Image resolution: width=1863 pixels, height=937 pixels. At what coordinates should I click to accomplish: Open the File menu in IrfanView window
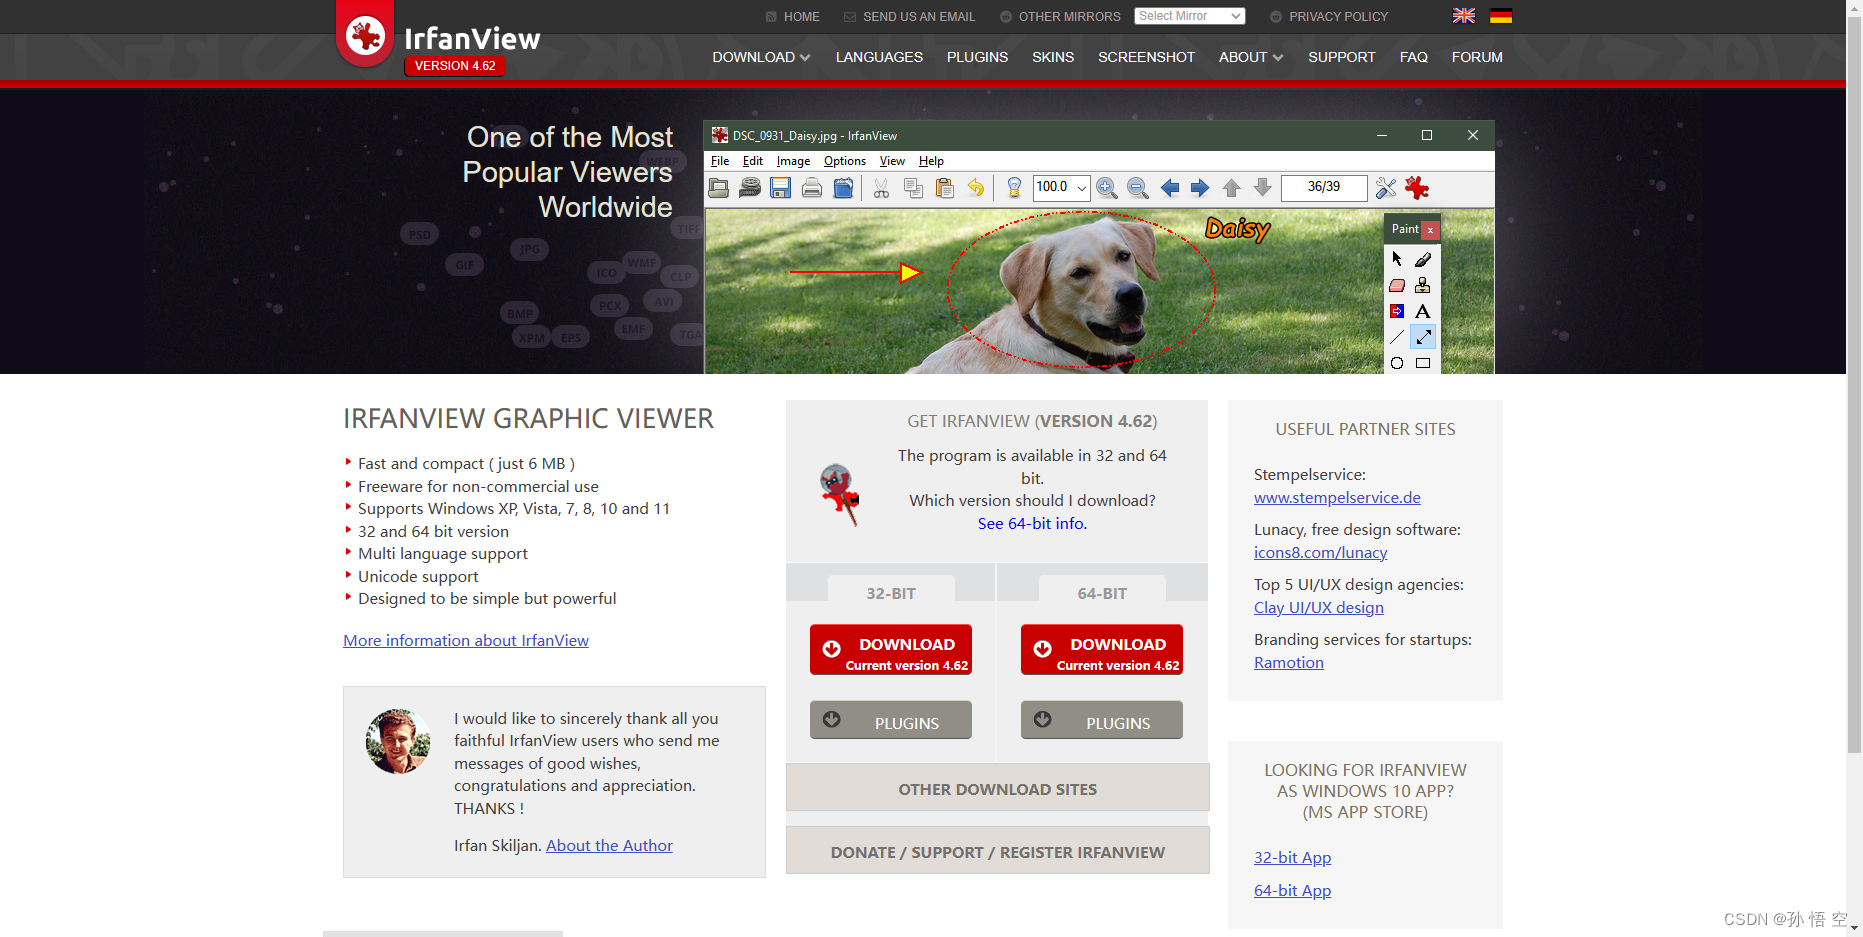[720, 161]
